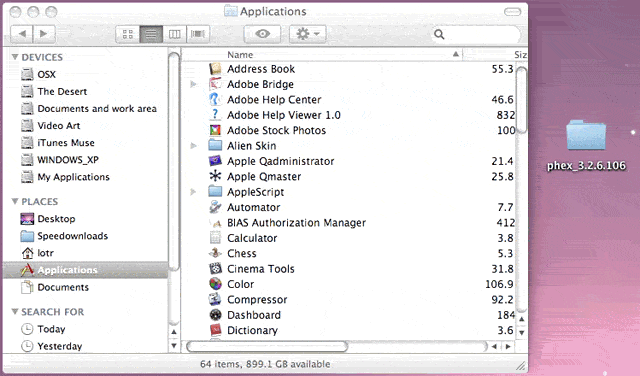This screenshot has width=640, height=376.
Task: Click the horizontal scroll right arrow
Action: pyautogui.click(x=508, y=347)
